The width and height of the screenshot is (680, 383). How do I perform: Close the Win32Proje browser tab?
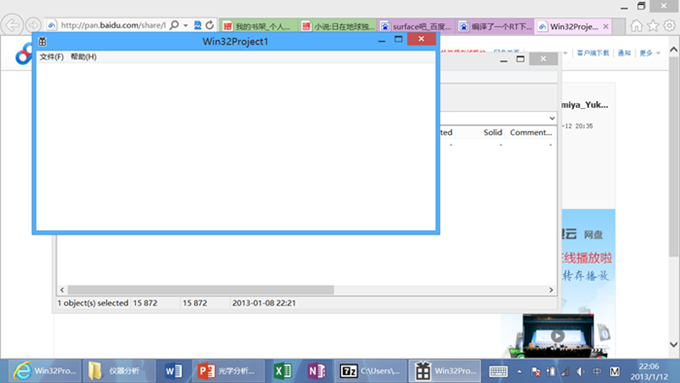(606, 26)
